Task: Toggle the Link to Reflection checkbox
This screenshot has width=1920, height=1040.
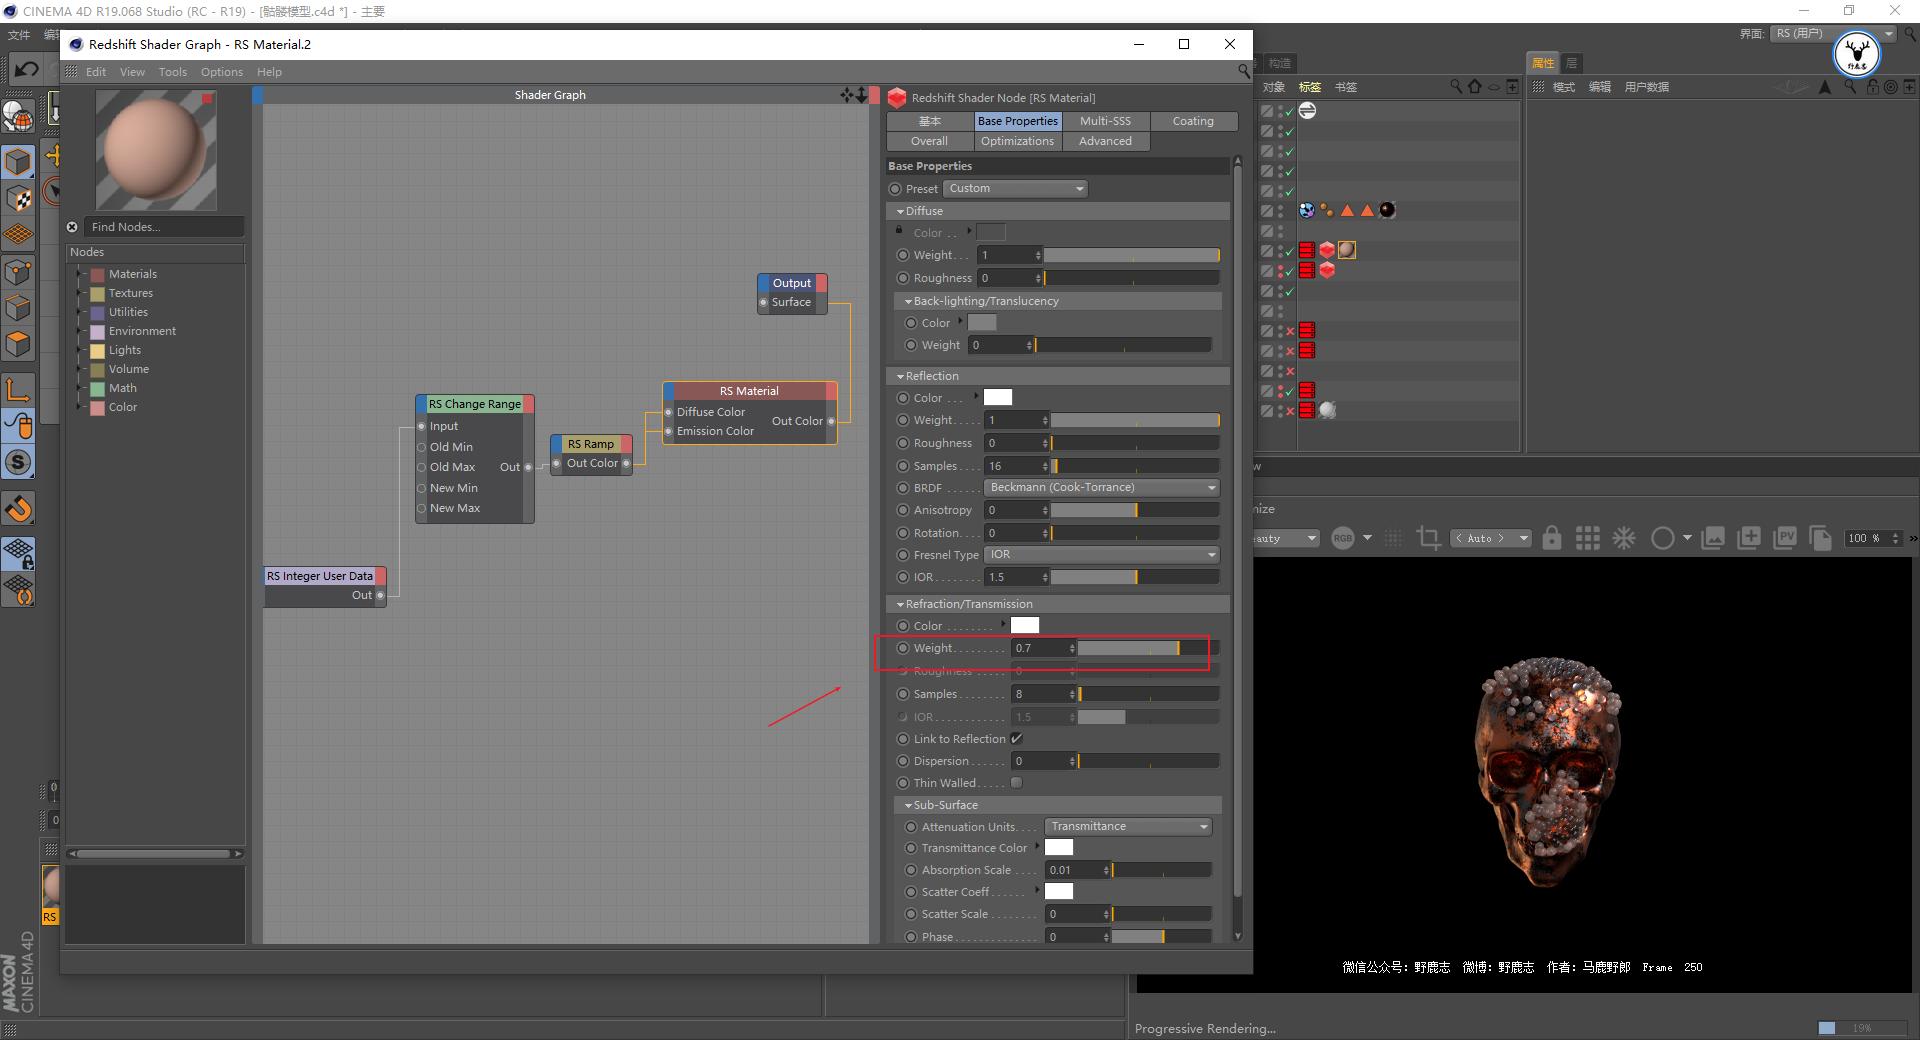Action: (x=1017, y=739)
